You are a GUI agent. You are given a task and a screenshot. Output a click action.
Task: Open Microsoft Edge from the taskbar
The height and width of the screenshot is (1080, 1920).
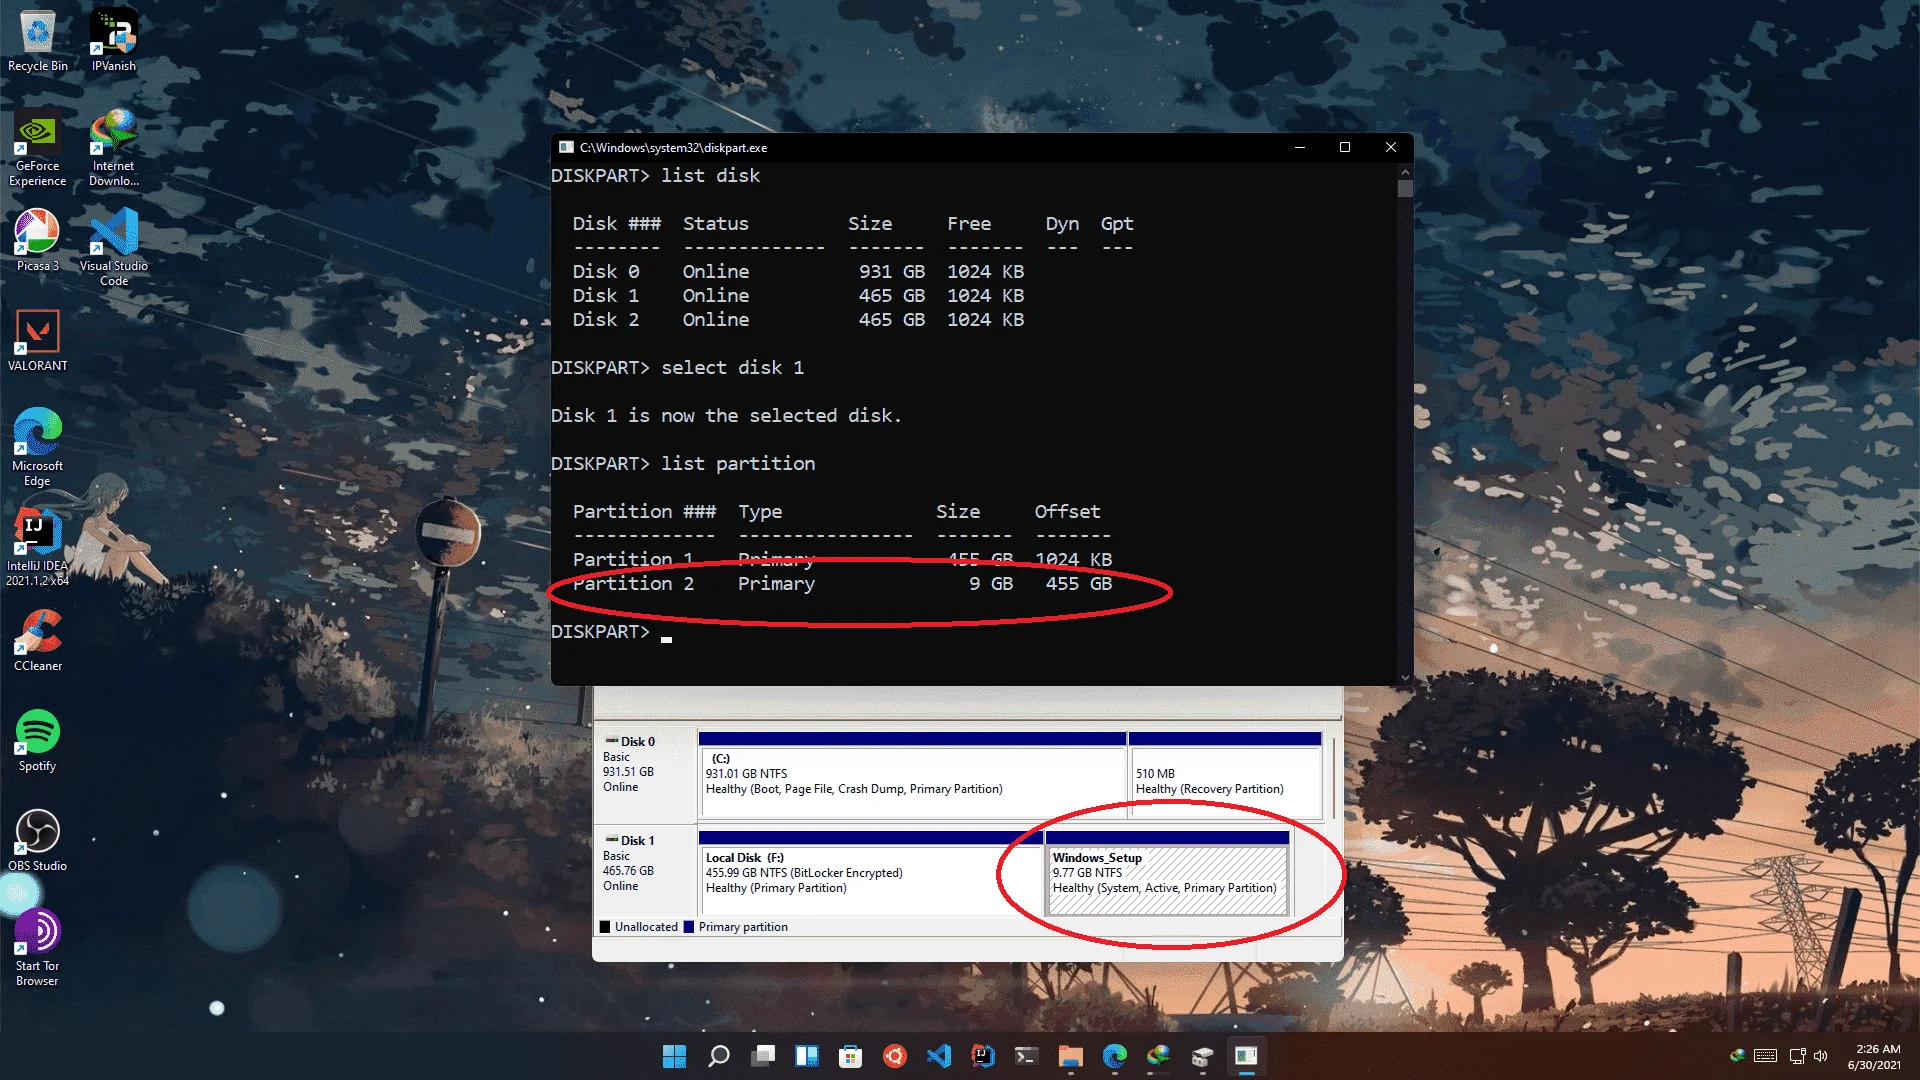point(1115,1056)
